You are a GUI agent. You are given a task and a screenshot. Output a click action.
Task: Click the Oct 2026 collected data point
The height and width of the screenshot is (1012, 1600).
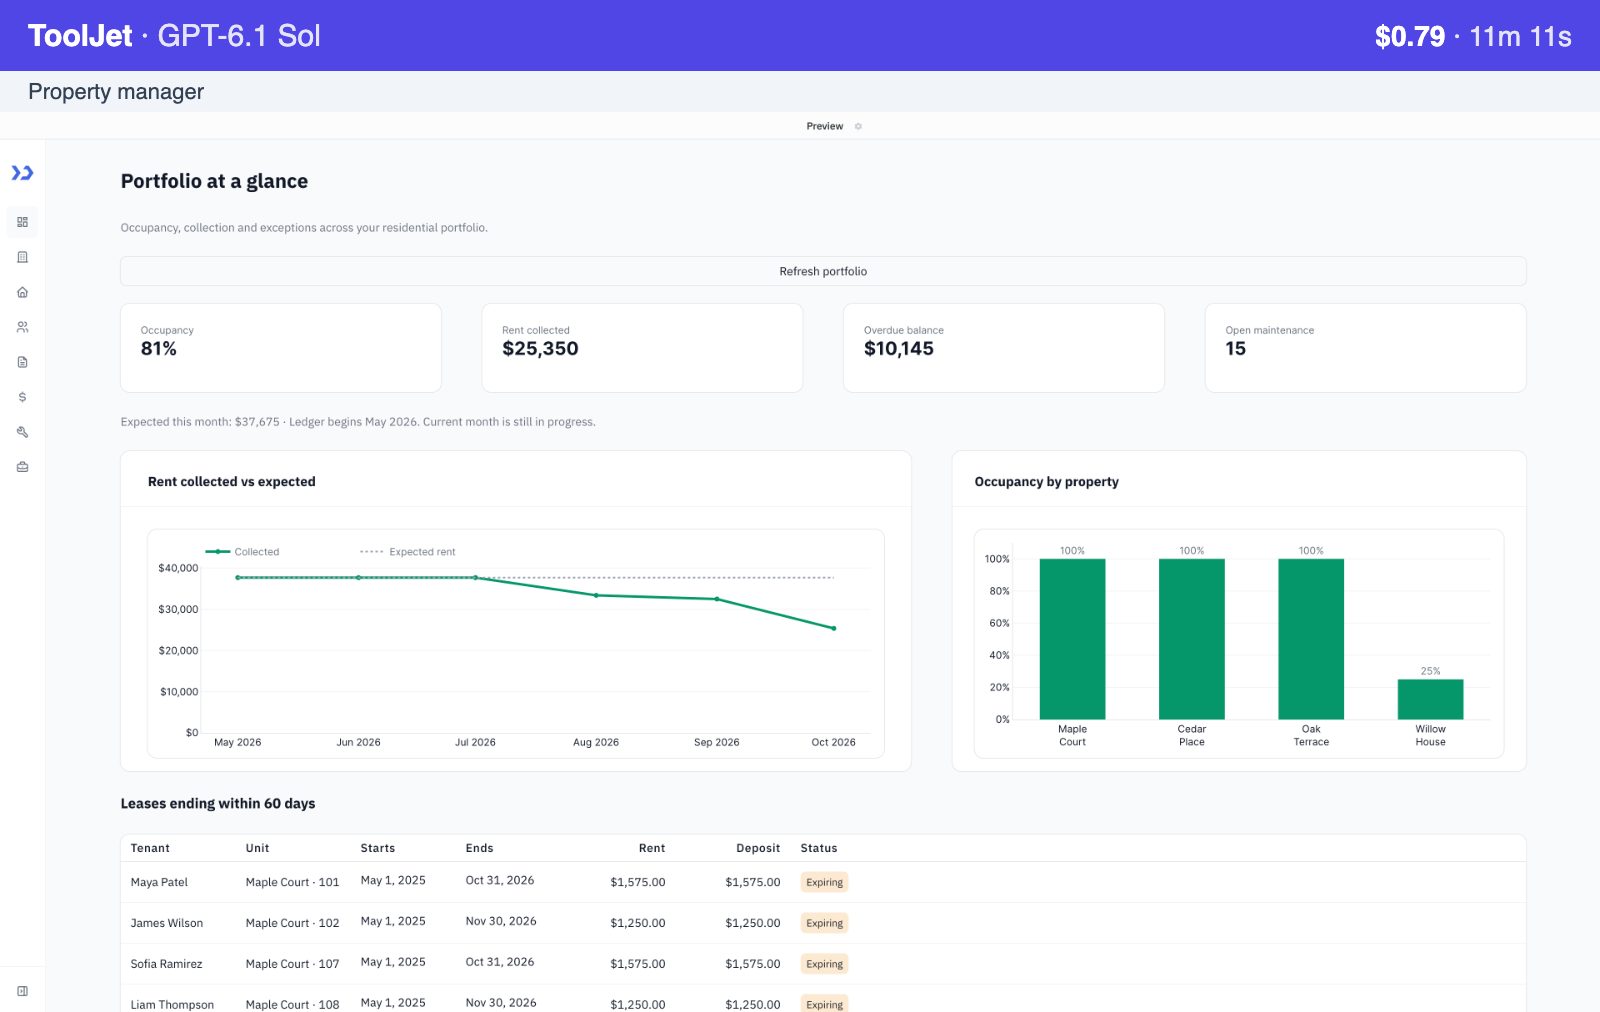(834, 628)
